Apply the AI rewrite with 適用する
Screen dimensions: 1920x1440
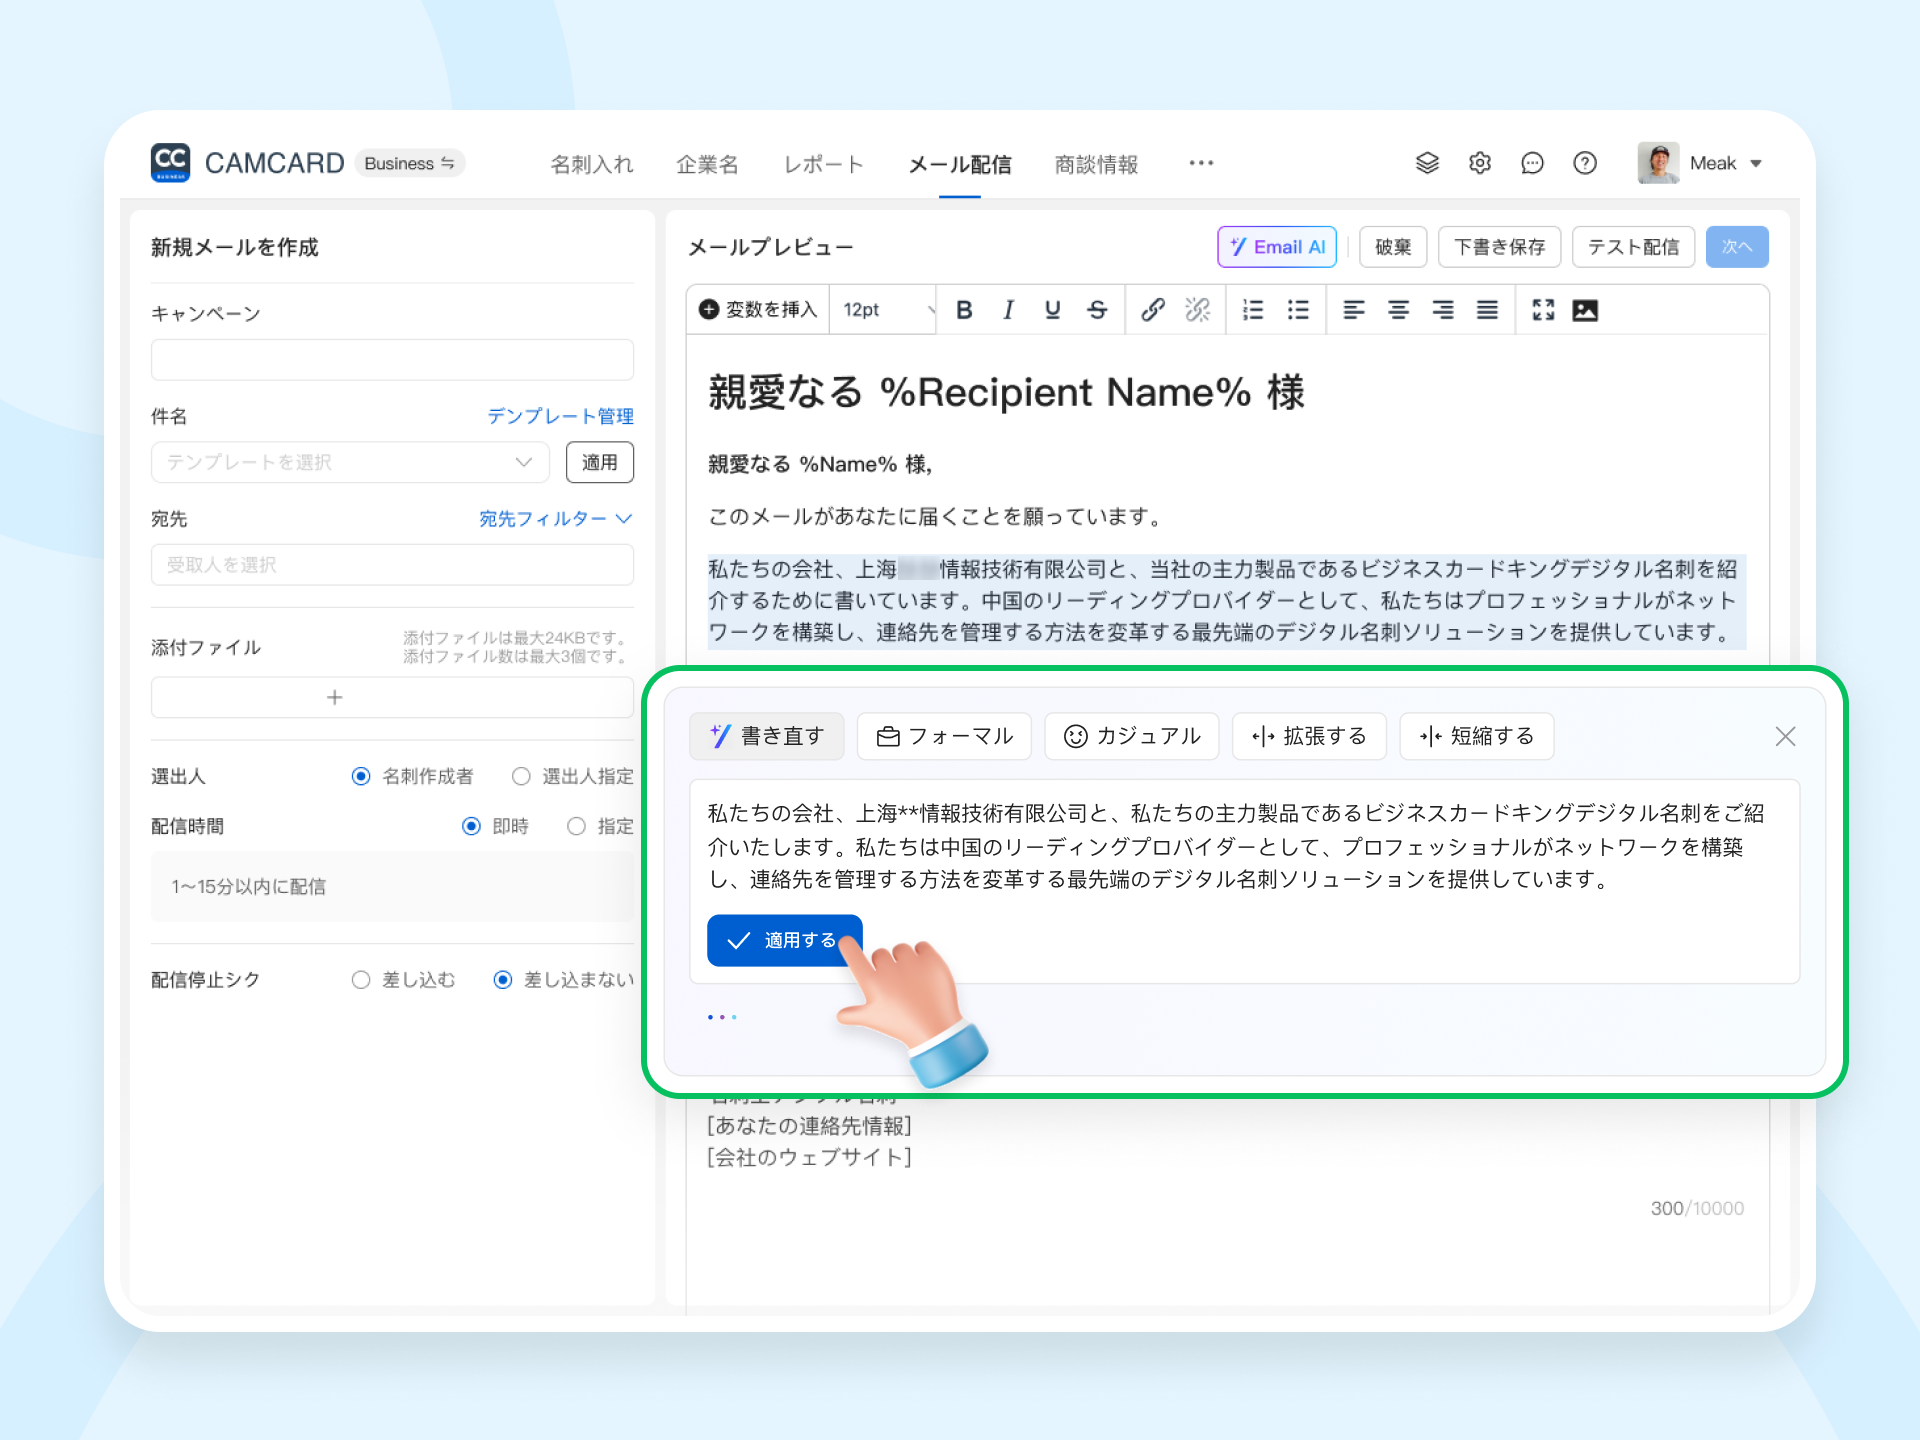785,940
